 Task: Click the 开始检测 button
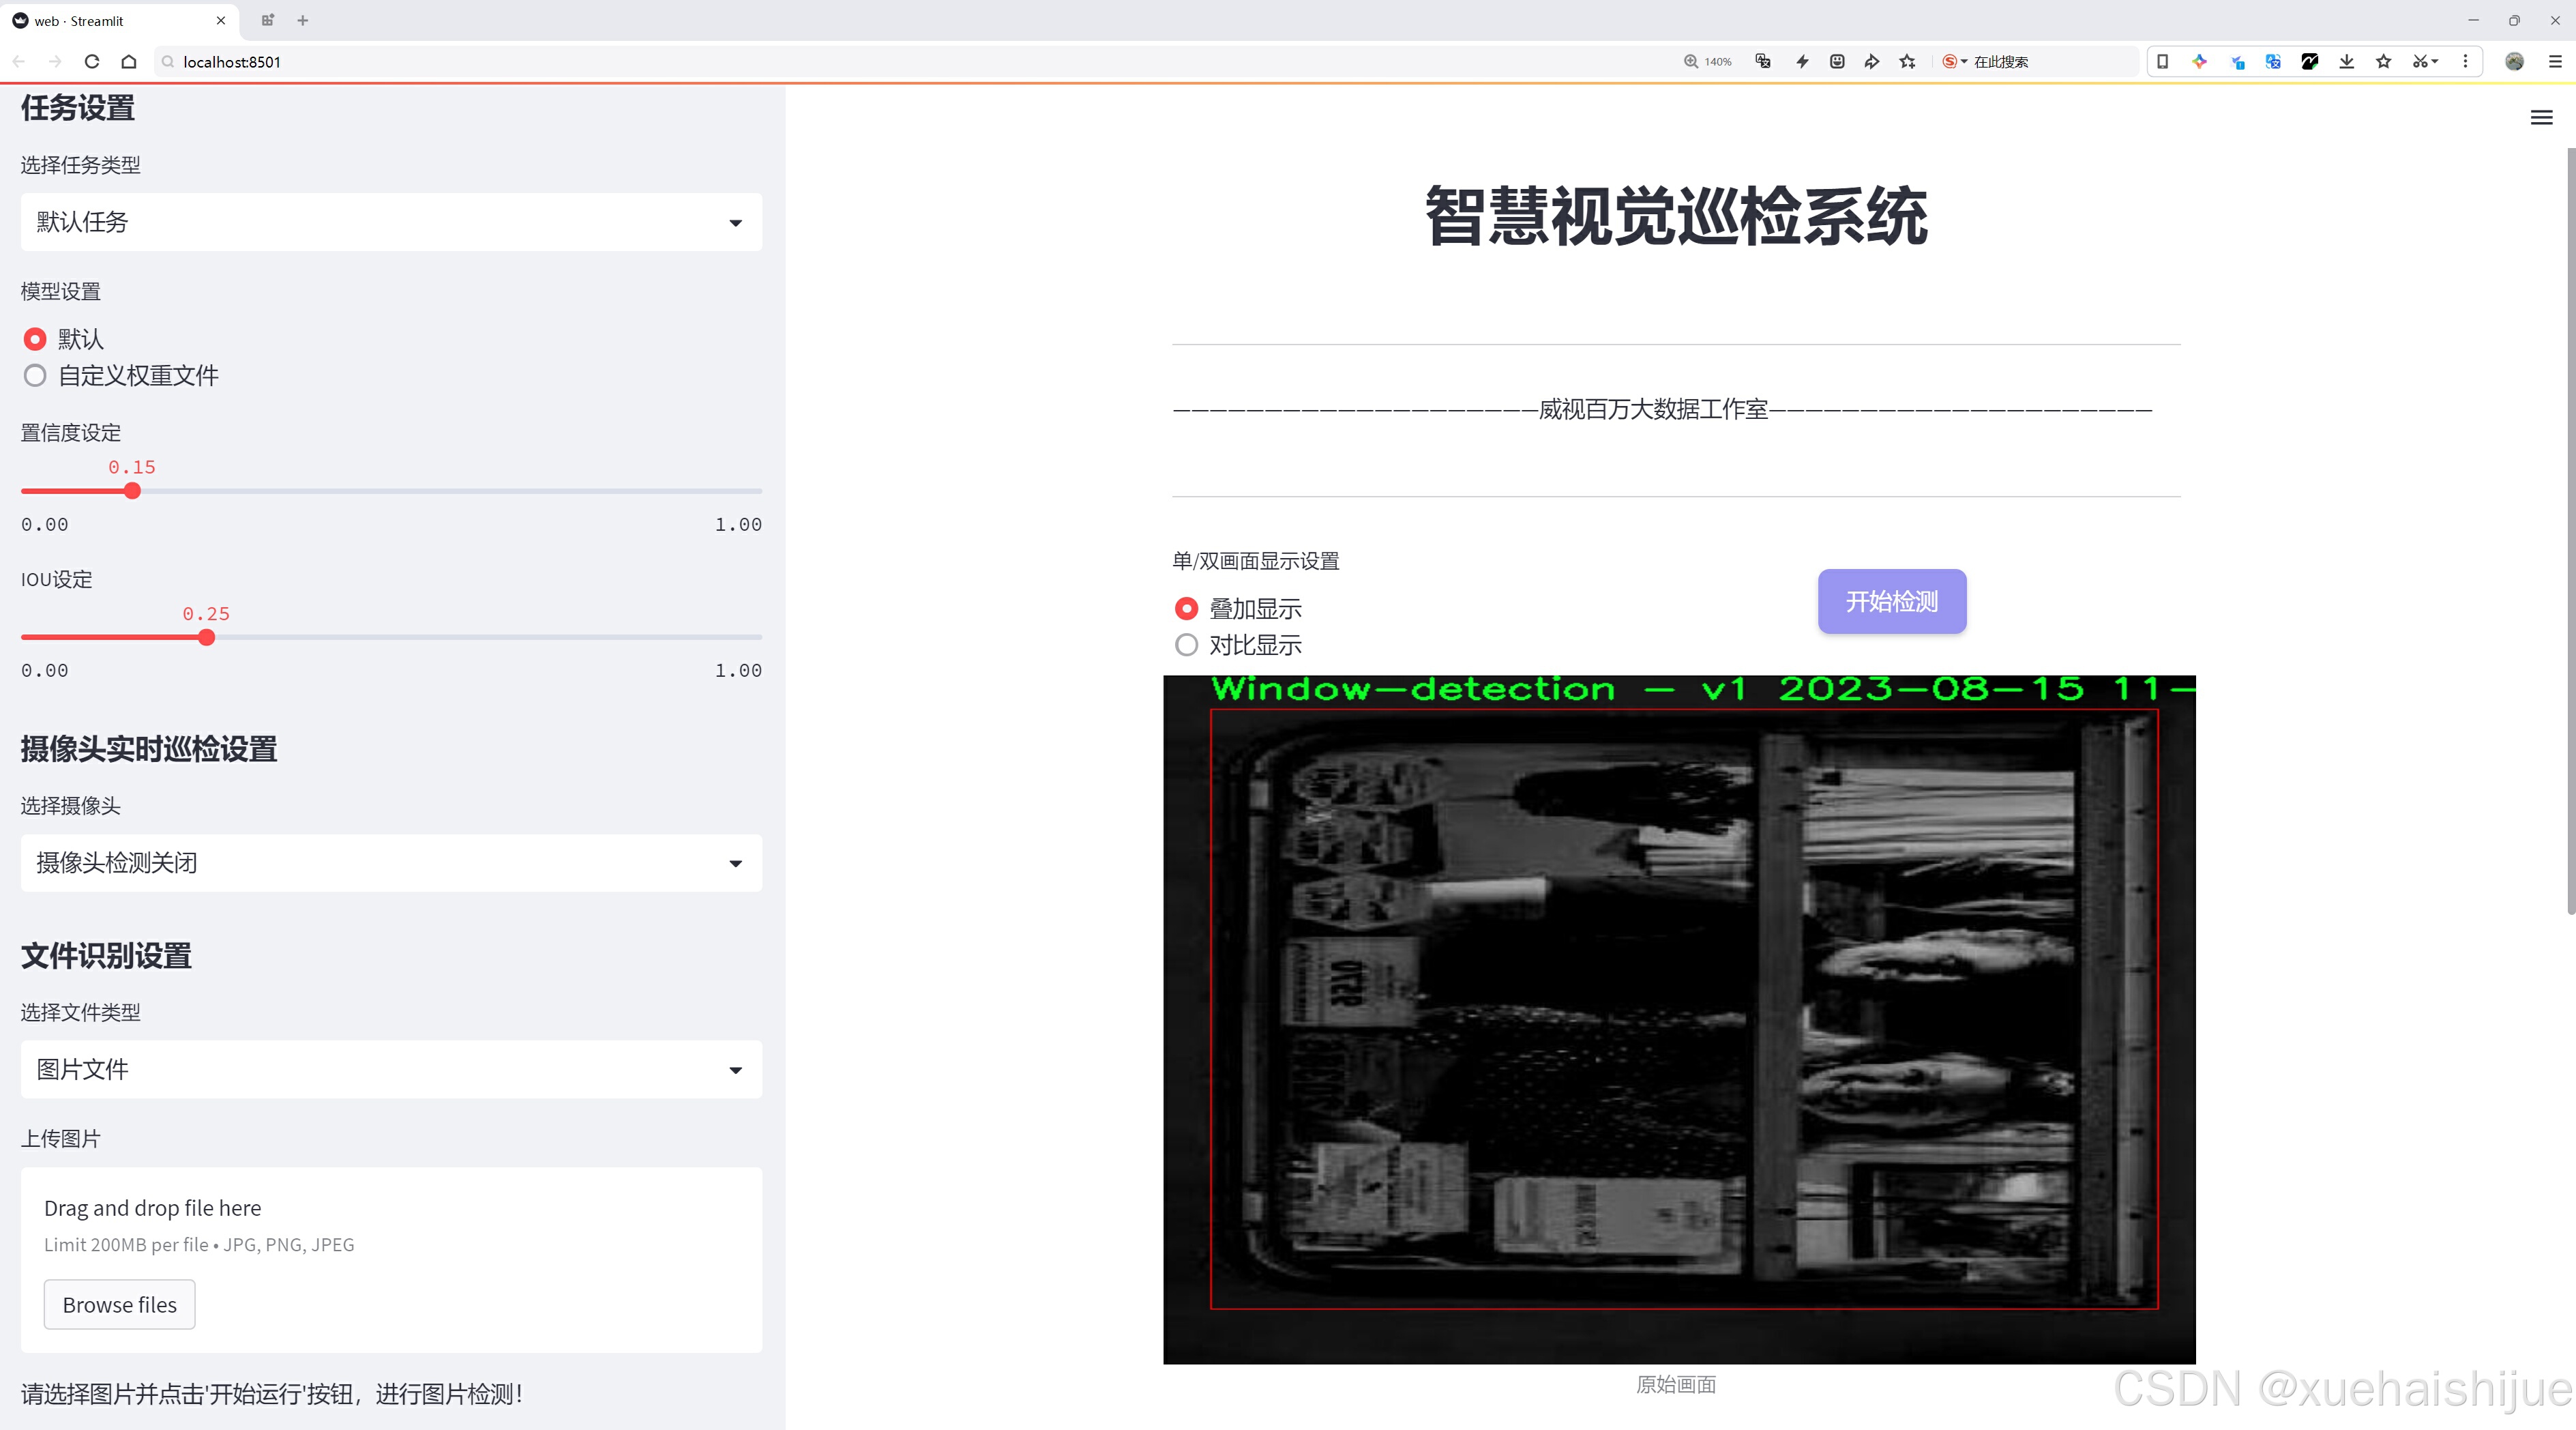[x=1891, y=601]
